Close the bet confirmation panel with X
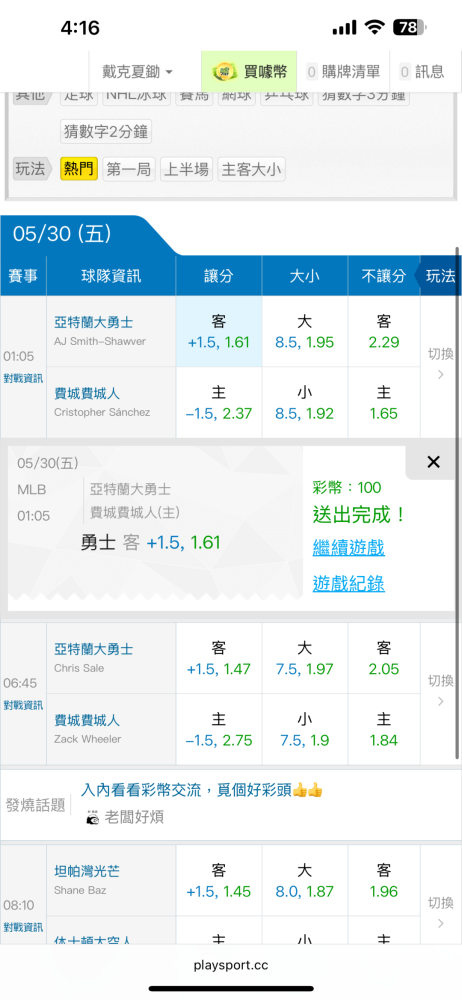The image size is (462, 1000). [433, 462]
